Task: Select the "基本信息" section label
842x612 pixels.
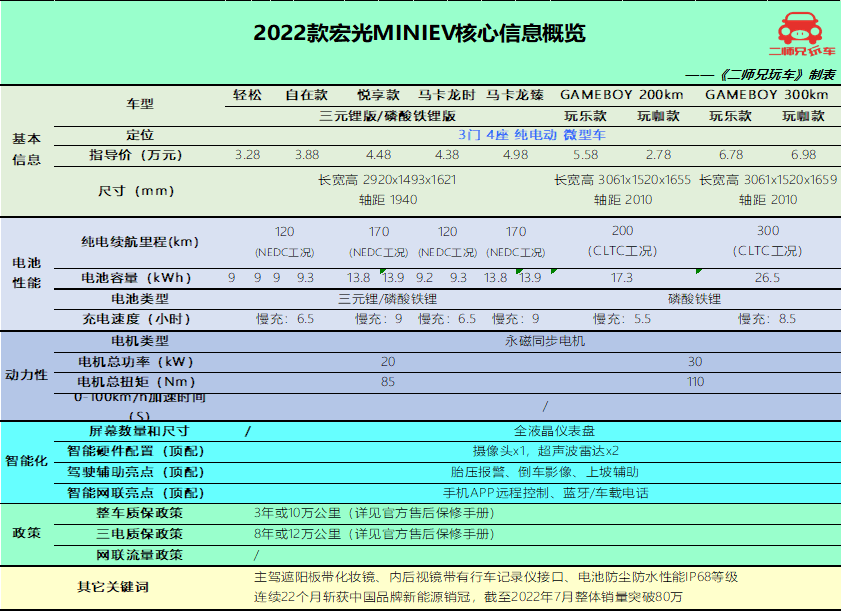Action: (x=26, y=149)
